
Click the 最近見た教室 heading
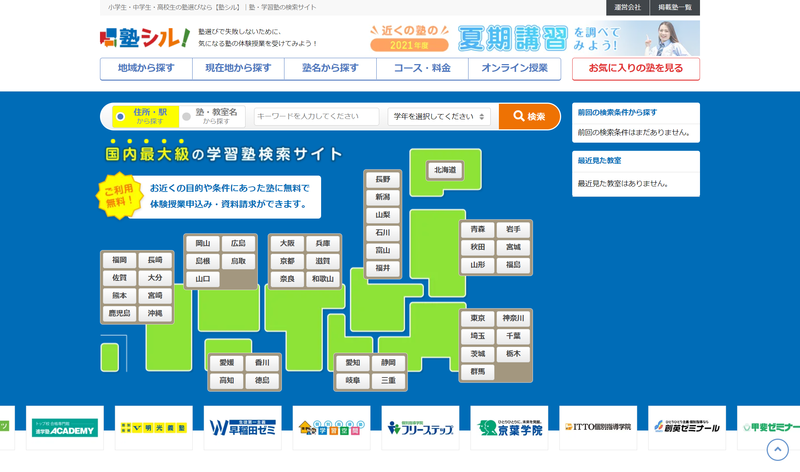[x=599, y=161]
